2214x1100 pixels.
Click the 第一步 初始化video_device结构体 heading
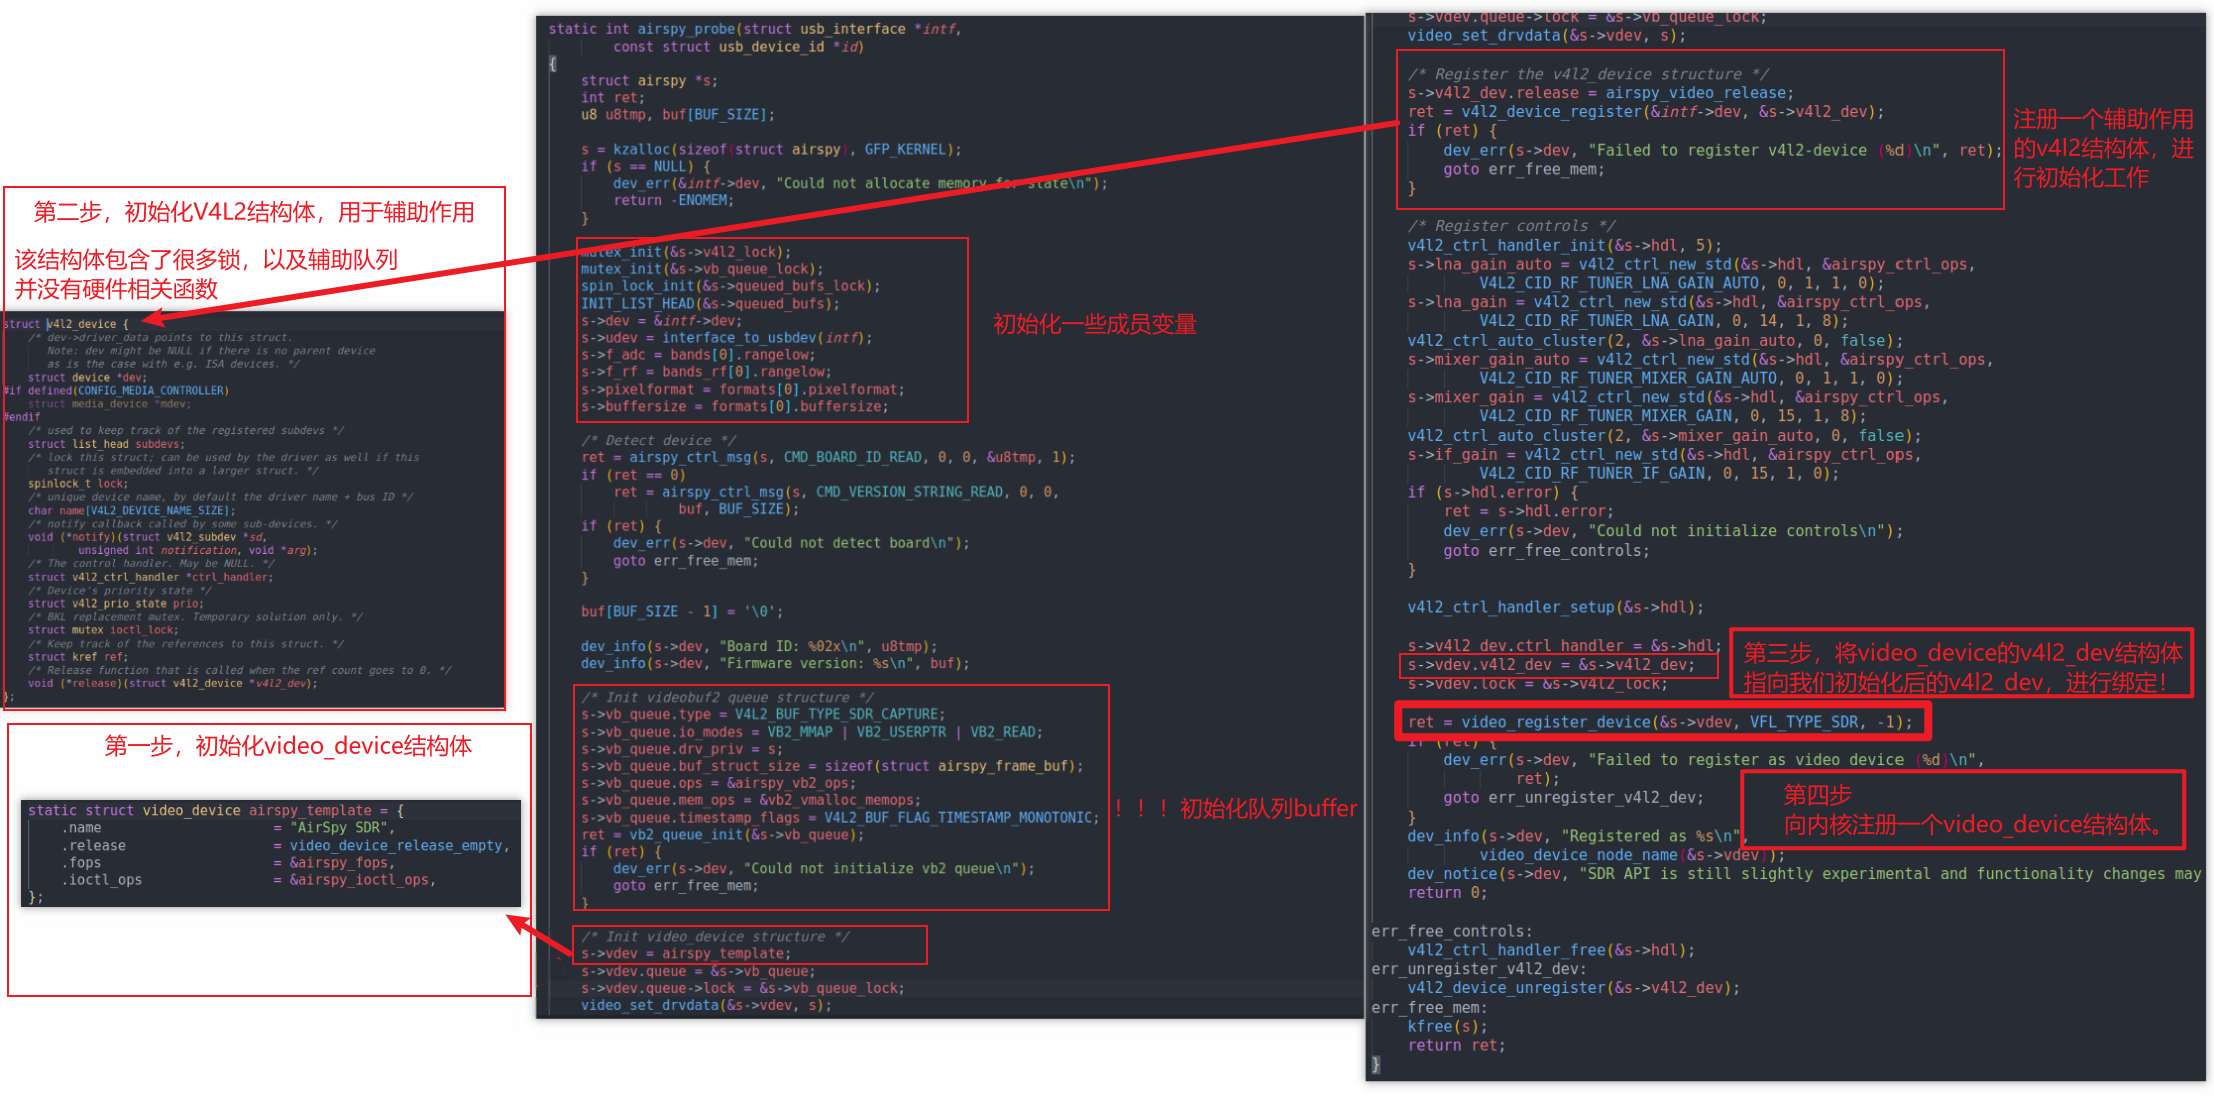288,746
